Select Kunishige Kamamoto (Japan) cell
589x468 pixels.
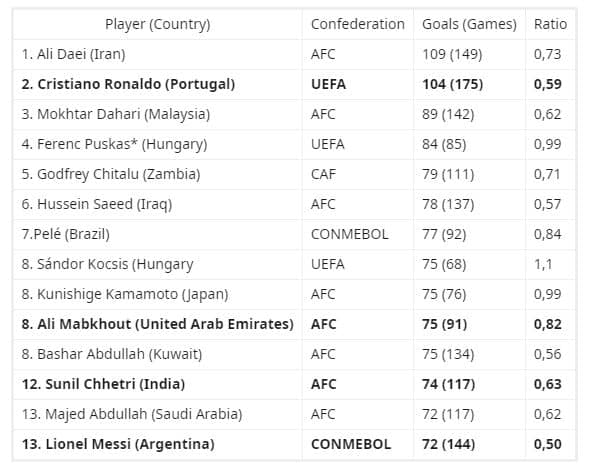click(x=157, y=294)
